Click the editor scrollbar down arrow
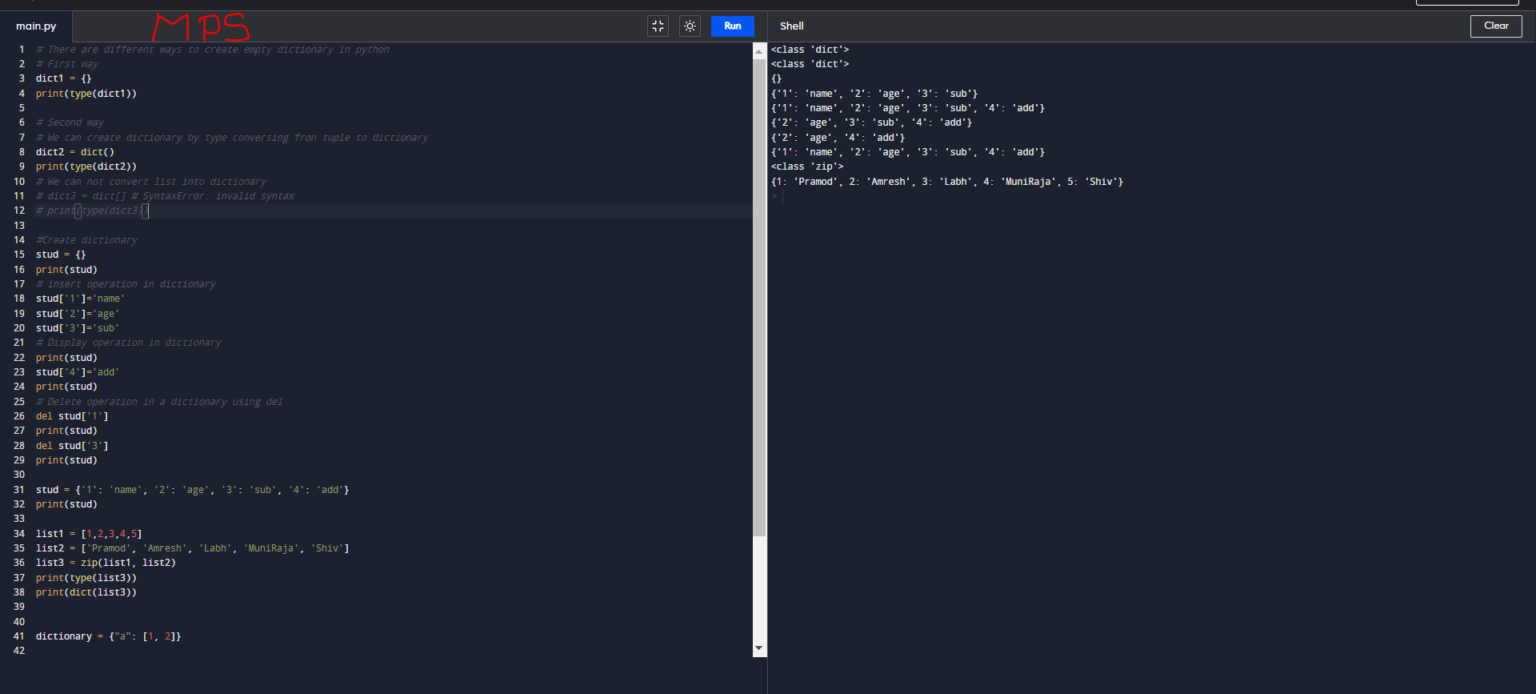Image resolution: width=1536 pixels, height=694 pixels. (x=759, y=649)
